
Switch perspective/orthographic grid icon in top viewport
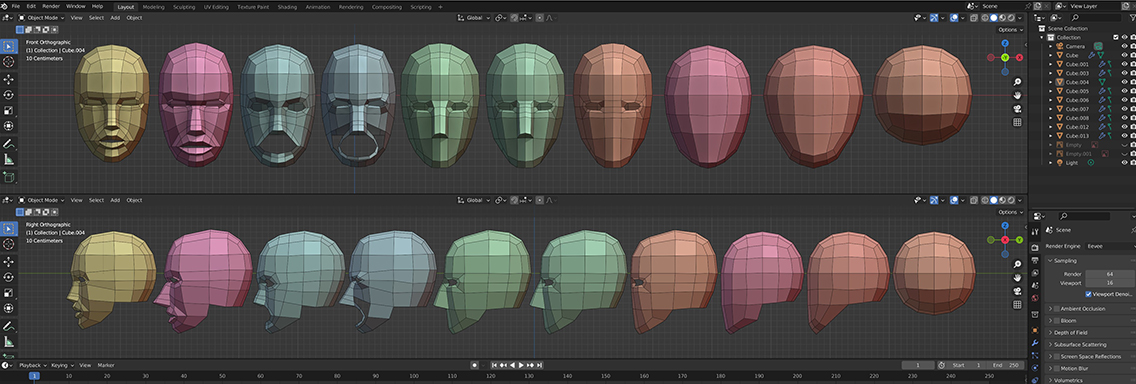point(1017,122)
